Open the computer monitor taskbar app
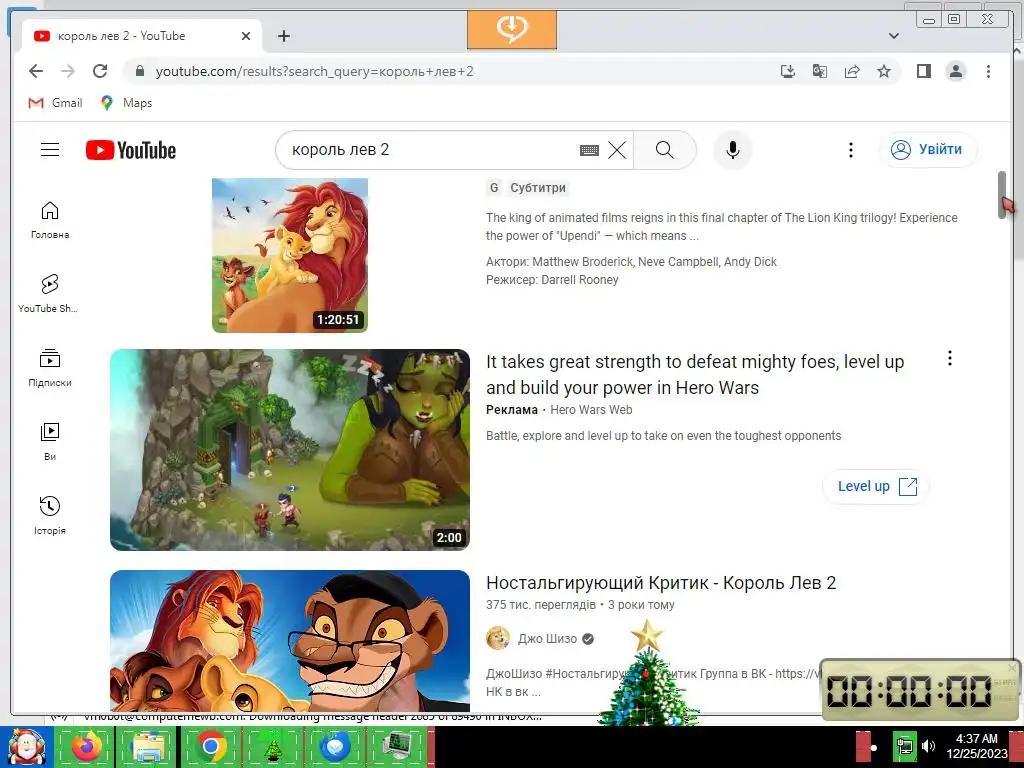 [397, 746]
